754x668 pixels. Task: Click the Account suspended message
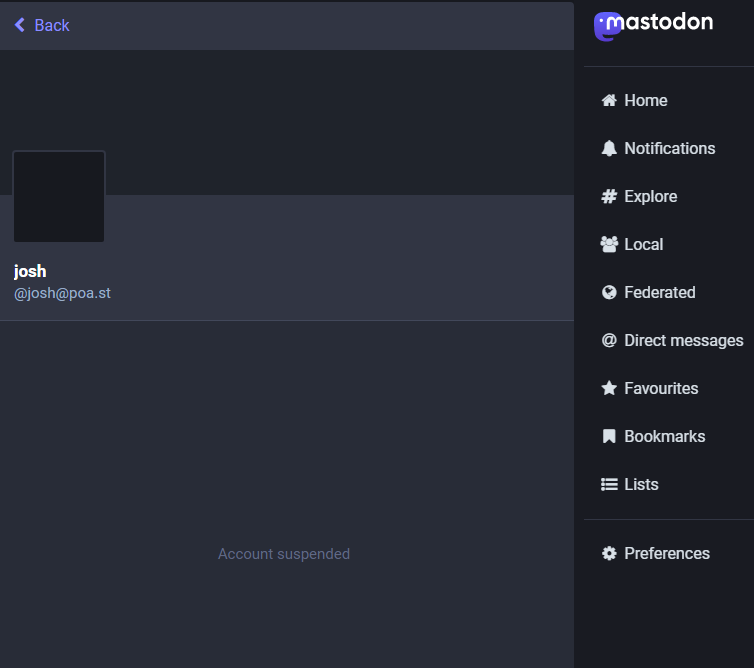(284, 554)
